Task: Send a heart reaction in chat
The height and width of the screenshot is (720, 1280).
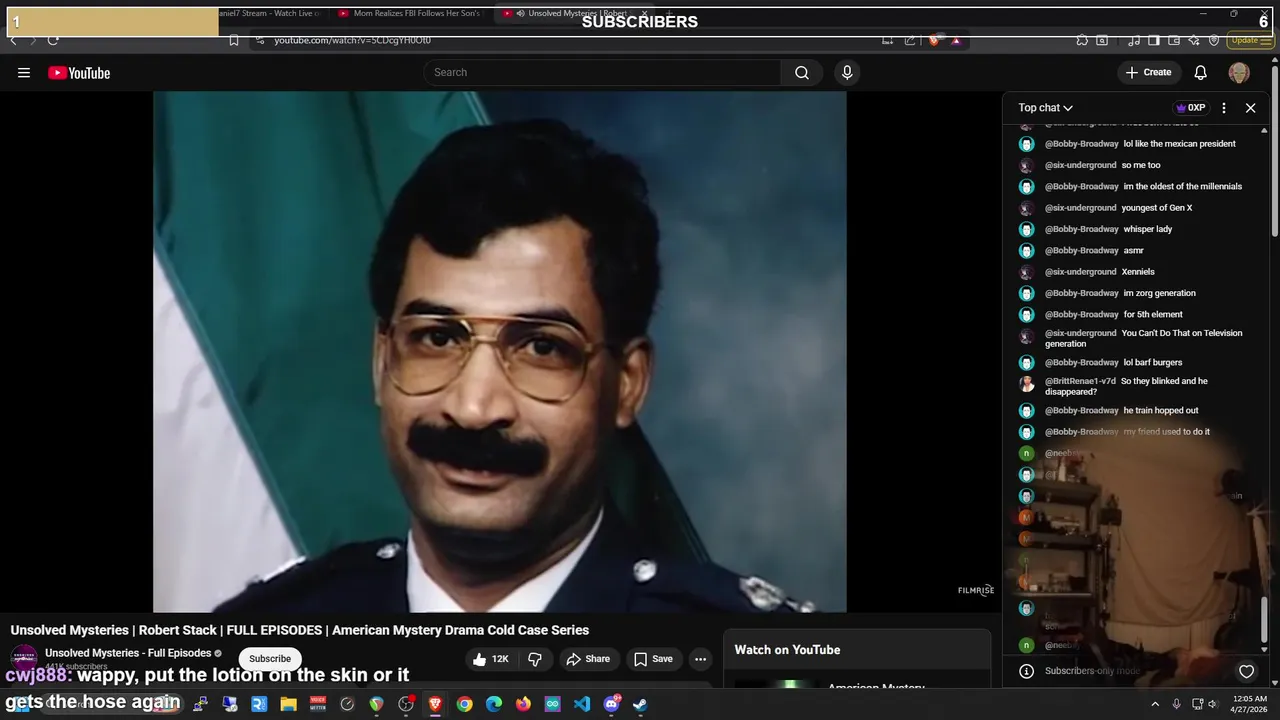Action: [1246, 671]
